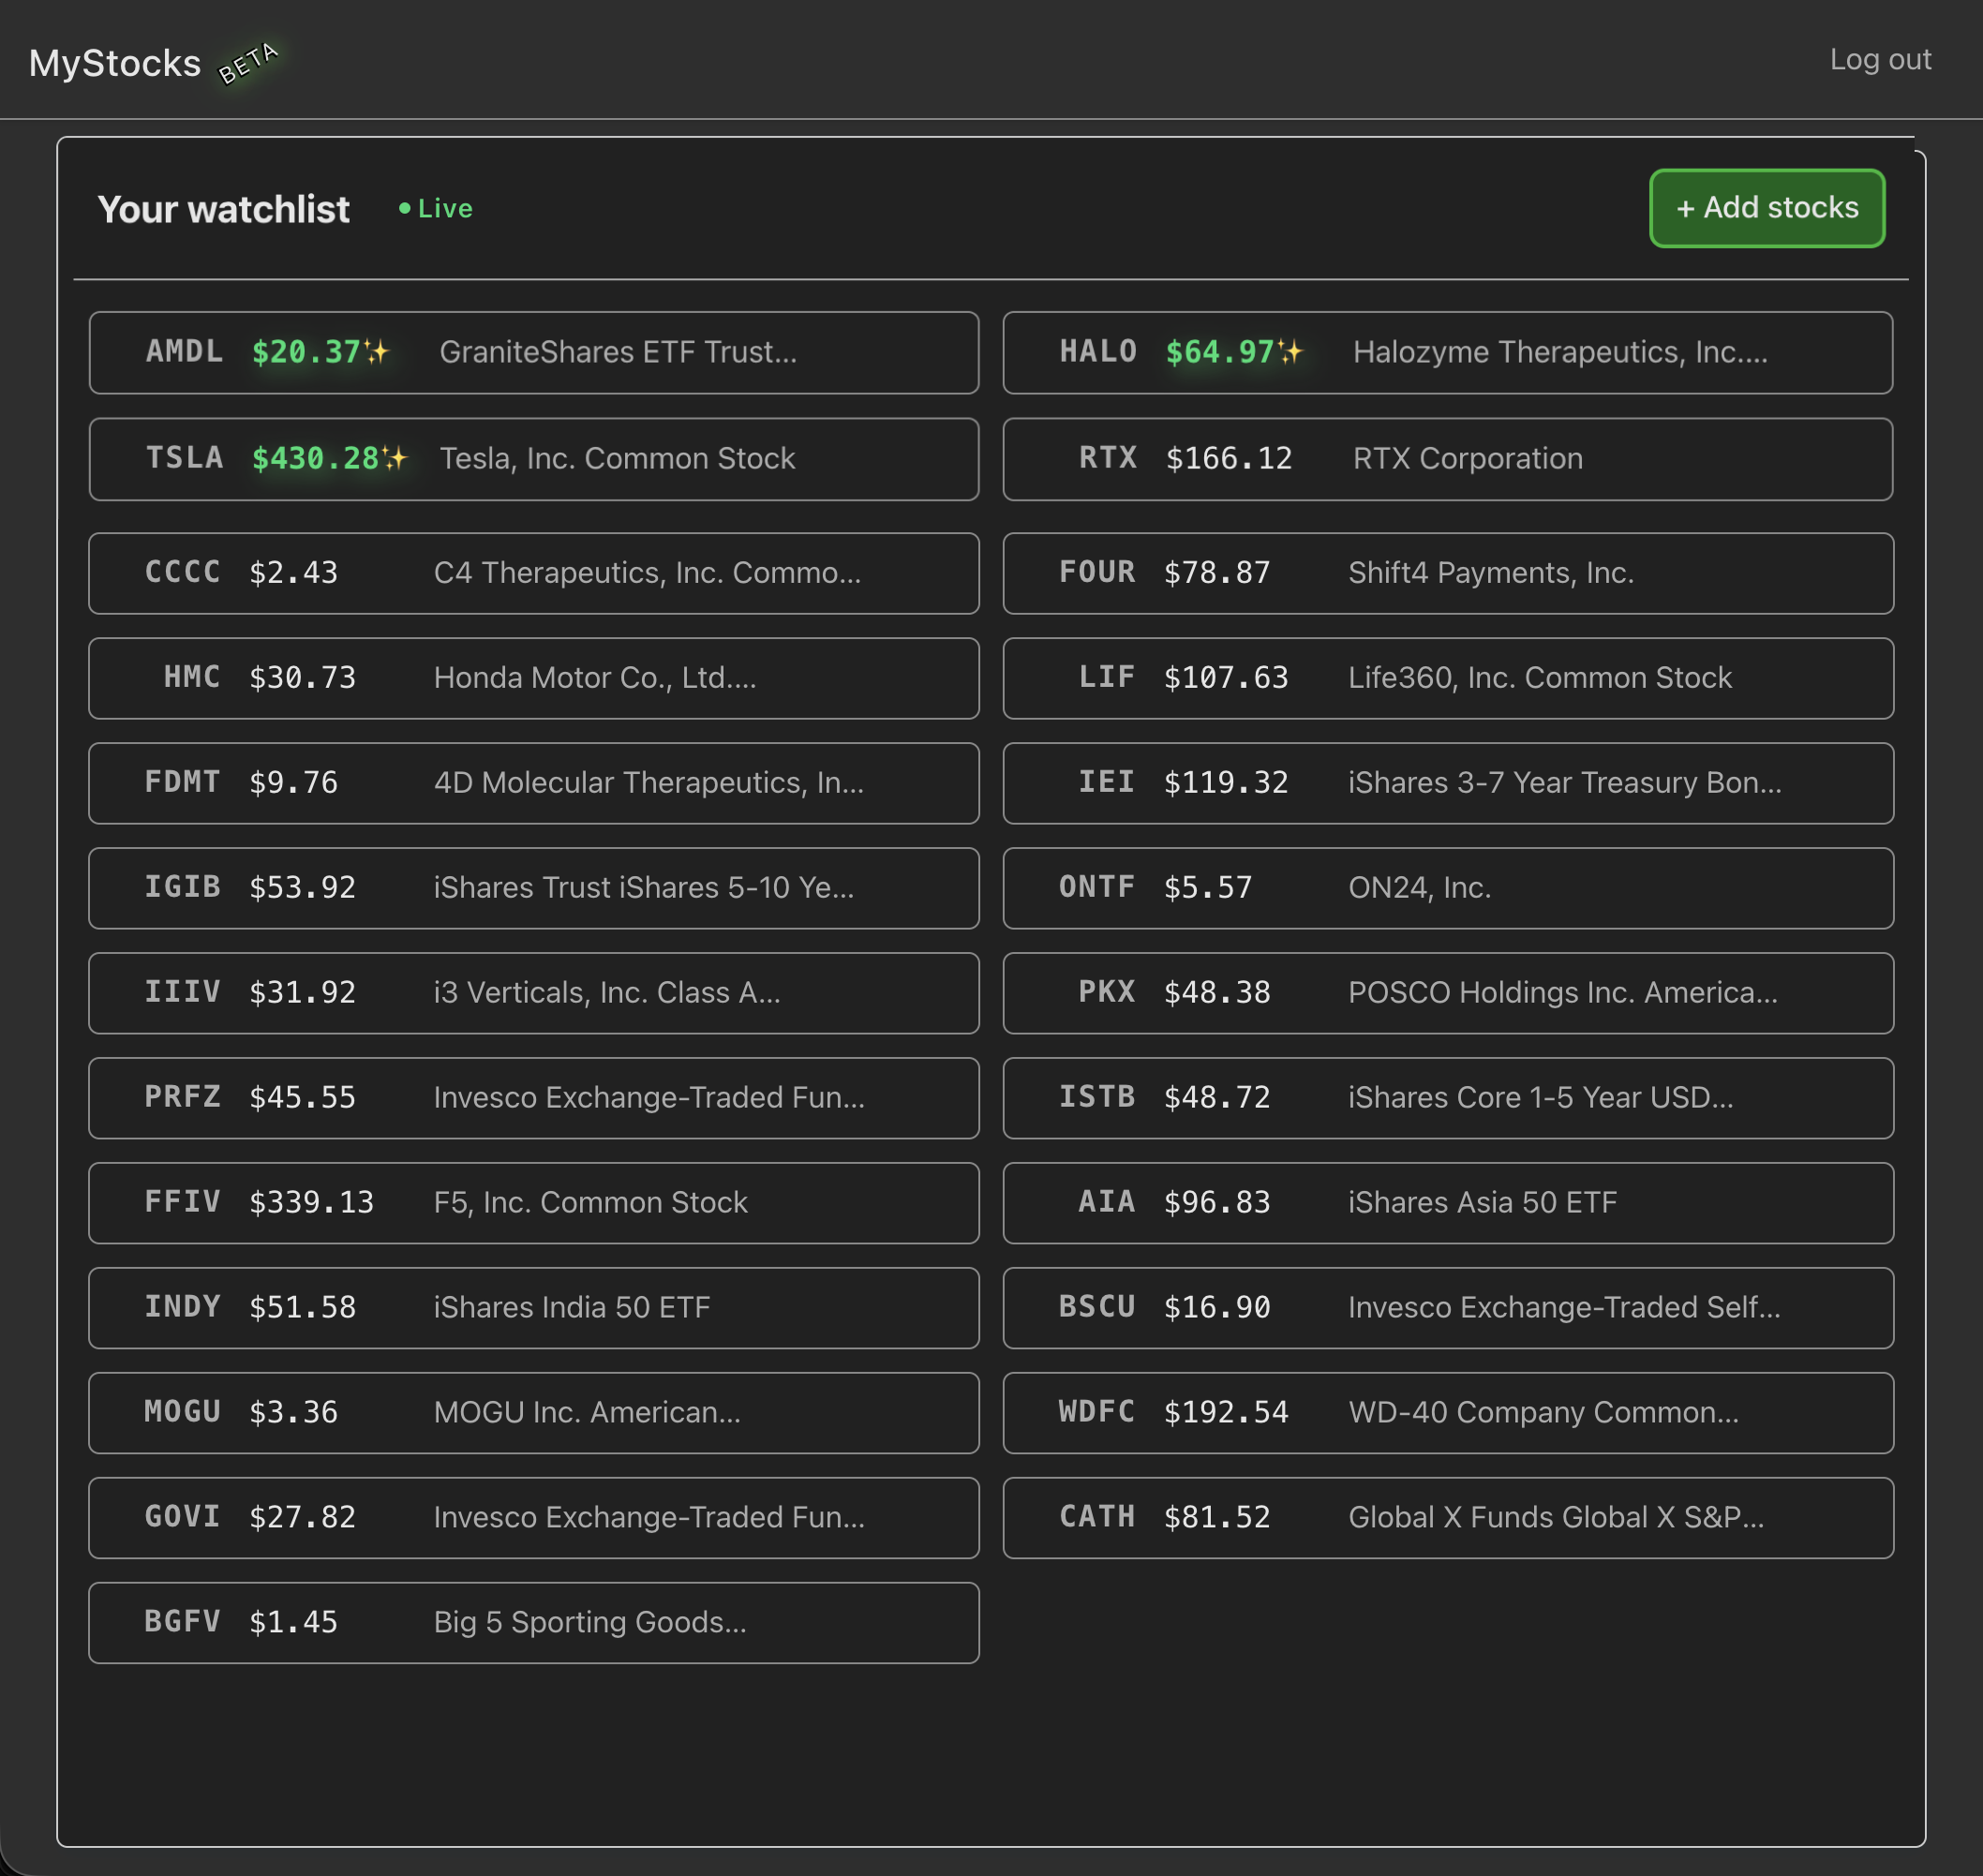Open the HALO Halozyme Therapeutics card
This screenshot has width=1983, height=1876.
(x=1448, y=352)
